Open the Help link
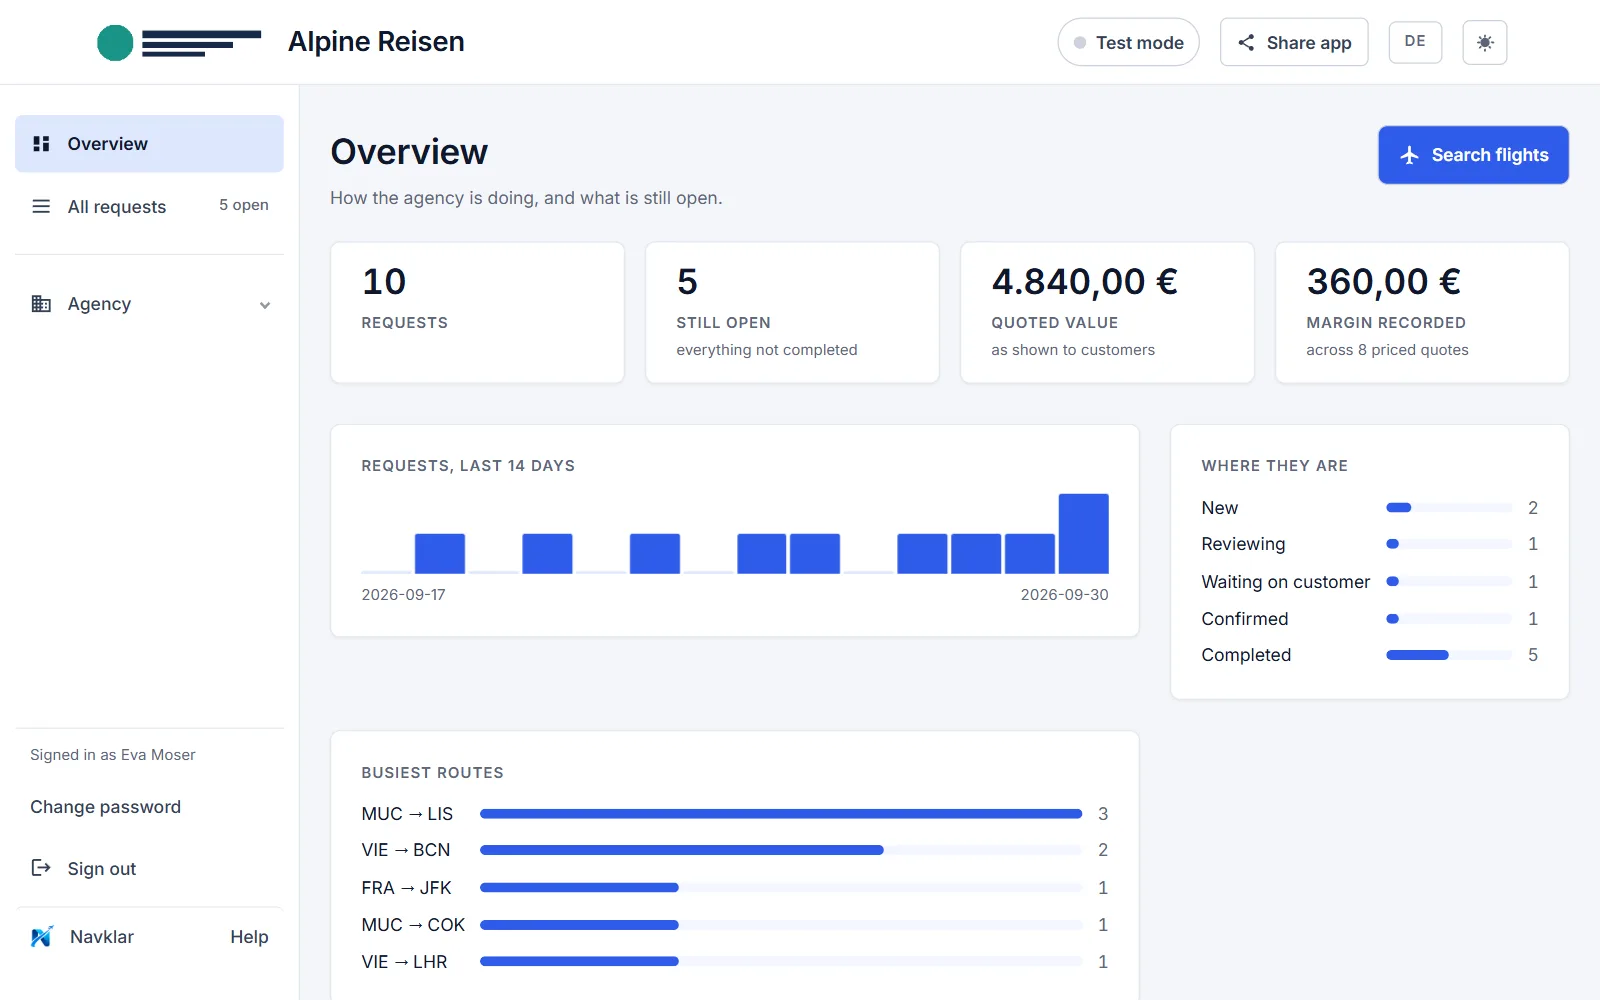This screenshot has width=1600, height=1000. tap(249, 937)
